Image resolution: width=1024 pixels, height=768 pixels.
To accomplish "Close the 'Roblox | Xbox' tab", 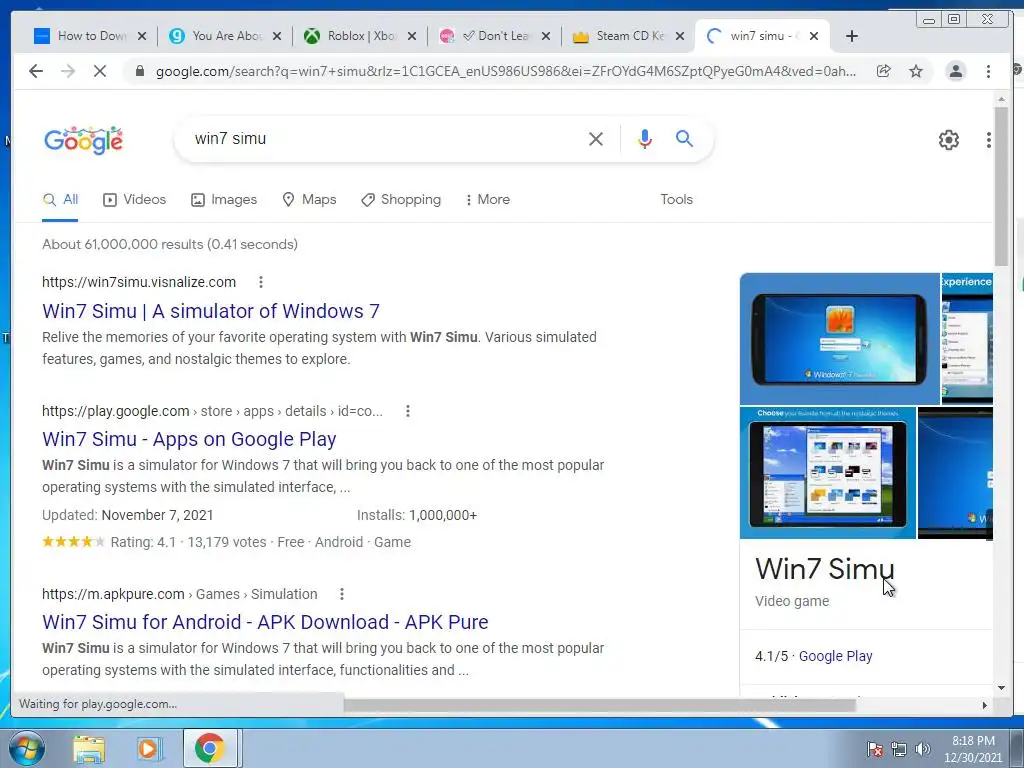I will tap(411, 36).
